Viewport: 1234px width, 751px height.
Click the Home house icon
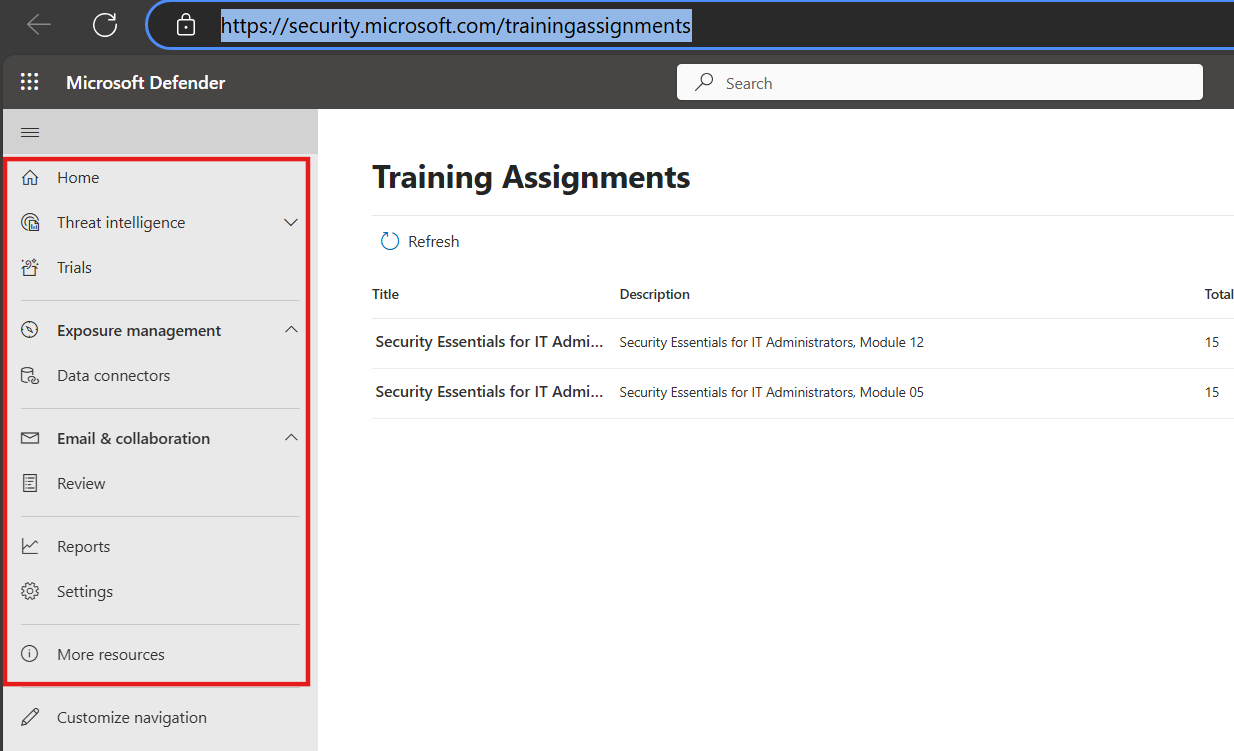[x=30, y=178]
